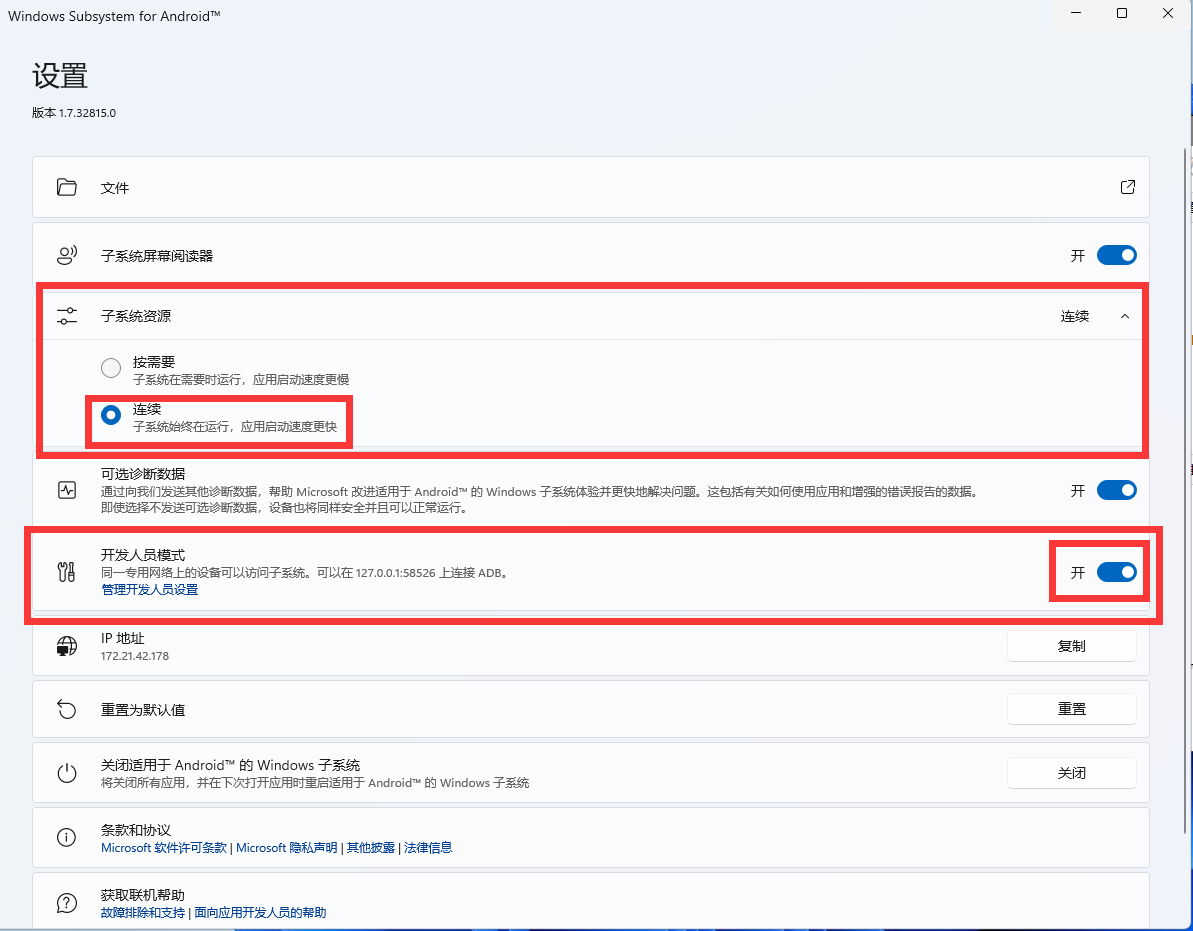This screenshot has height=931, width=1193.
Task: Click the 重置为默认值 undo-arrow icon
Action: pyautogui.click(x=67, y=710)
